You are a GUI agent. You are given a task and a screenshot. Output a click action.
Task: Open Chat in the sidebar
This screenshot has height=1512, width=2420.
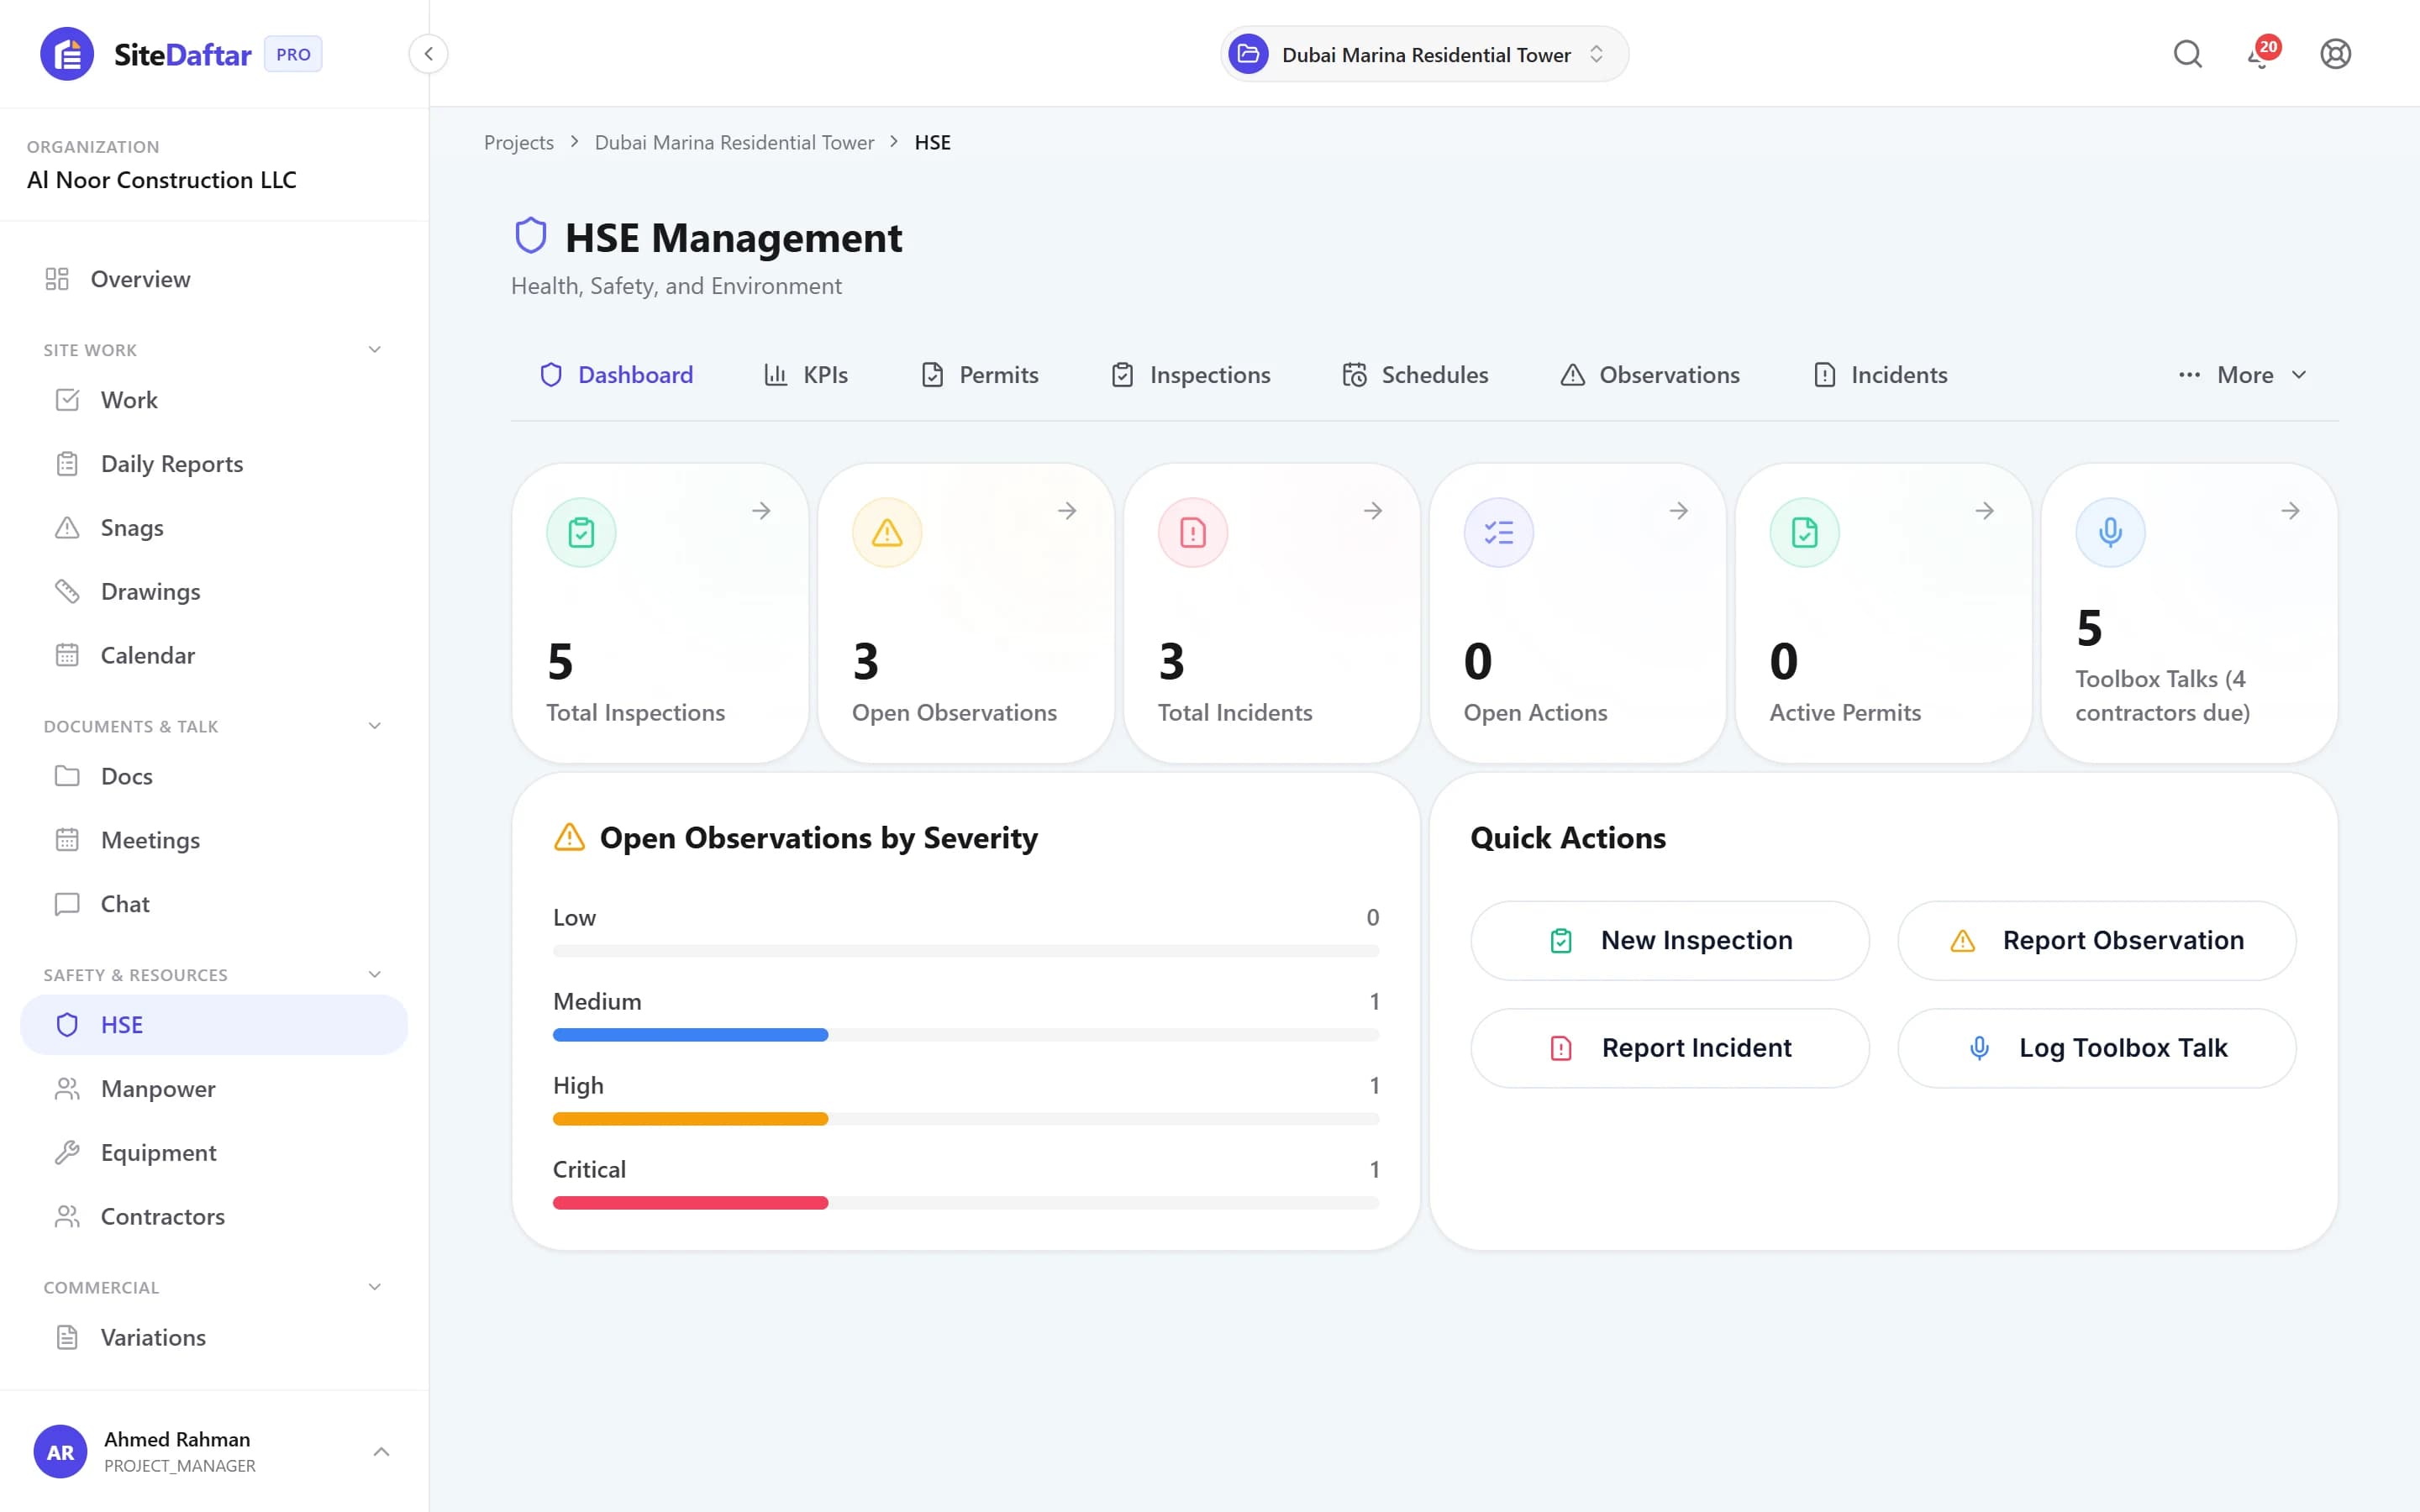click(x=214, y=904)
